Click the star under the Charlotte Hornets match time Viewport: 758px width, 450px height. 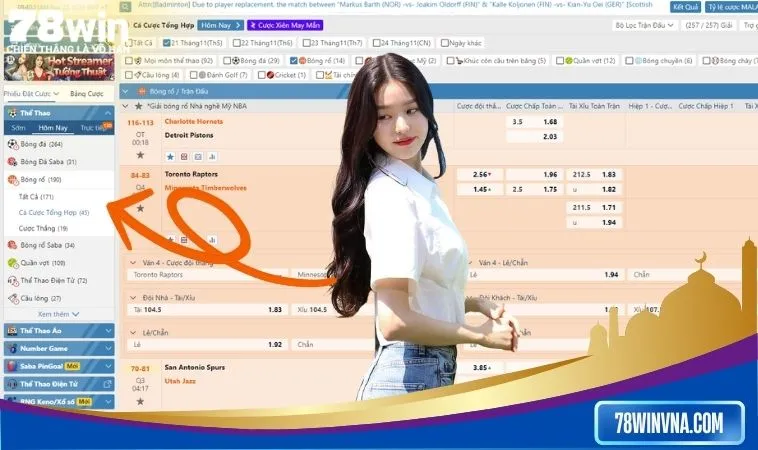click(140, 155)
